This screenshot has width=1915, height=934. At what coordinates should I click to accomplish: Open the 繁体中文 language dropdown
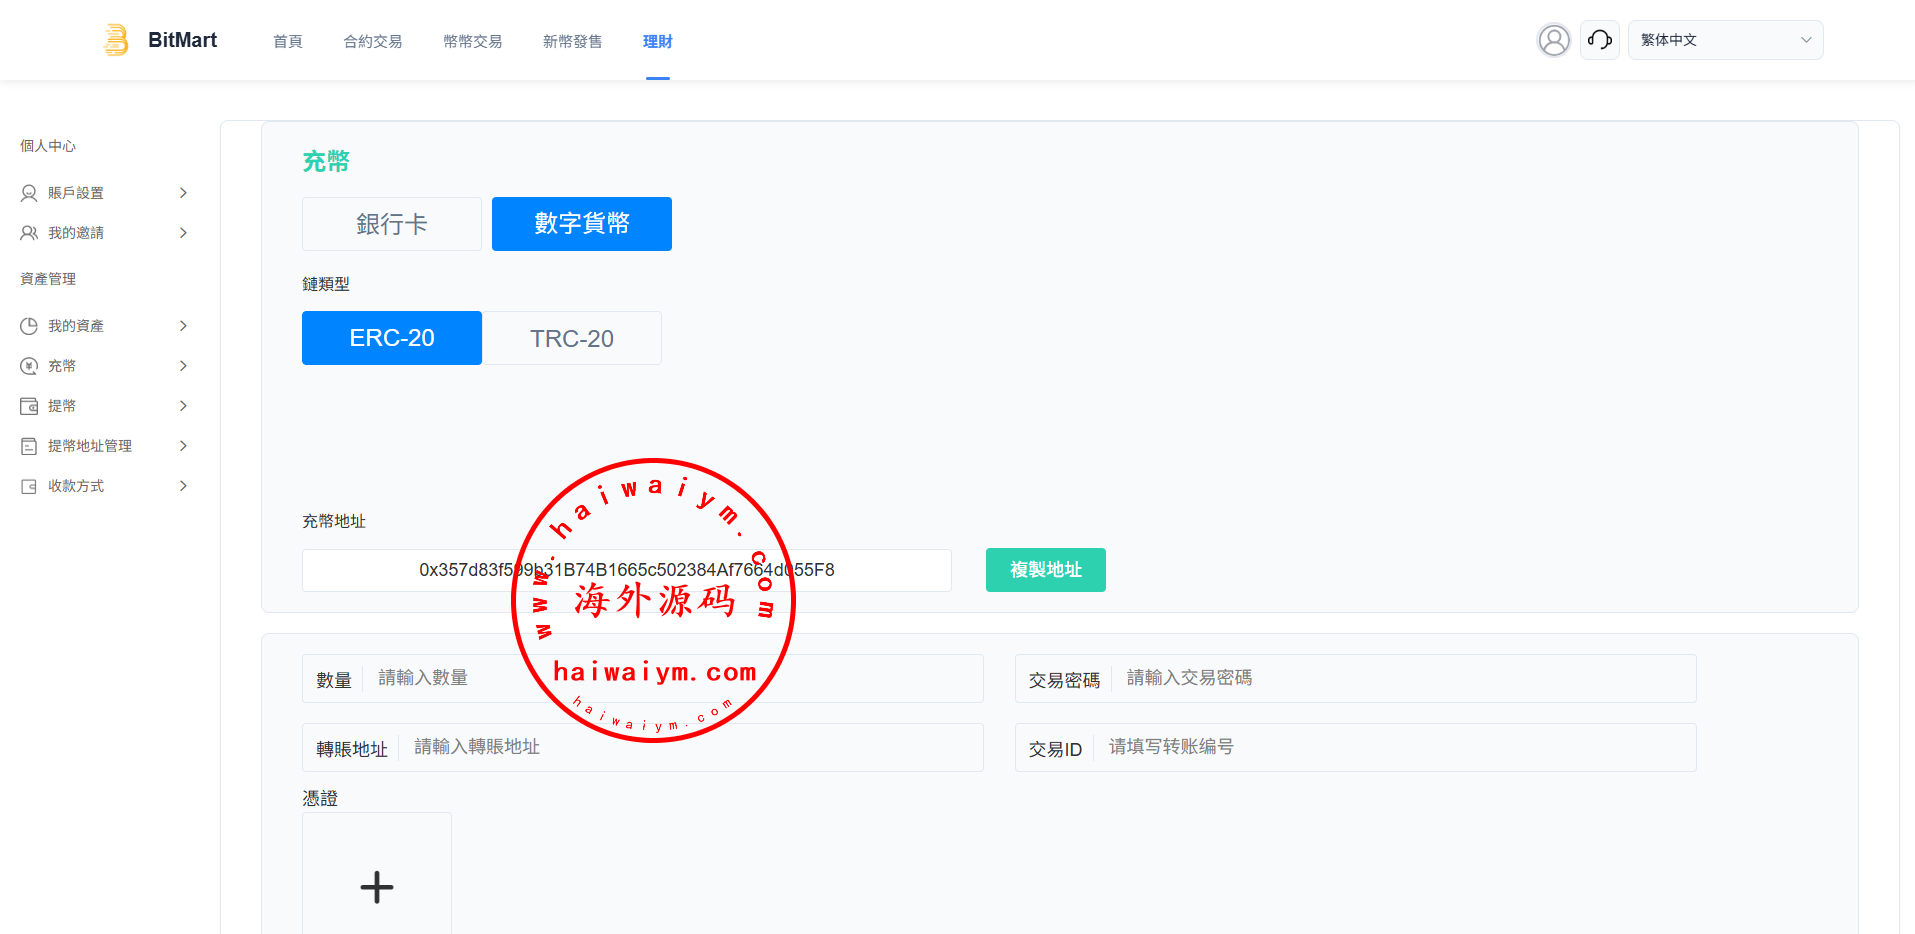(1725, 40)
